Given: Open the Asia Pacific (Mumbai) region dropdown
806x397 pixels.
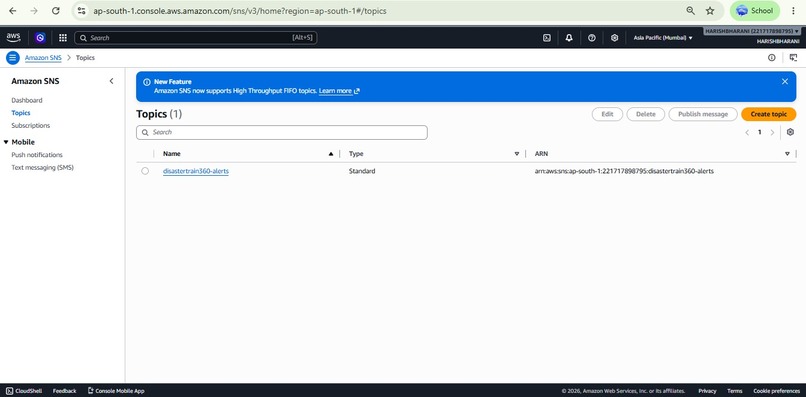Looking at the screenshot, I should (x=663, y=38).
